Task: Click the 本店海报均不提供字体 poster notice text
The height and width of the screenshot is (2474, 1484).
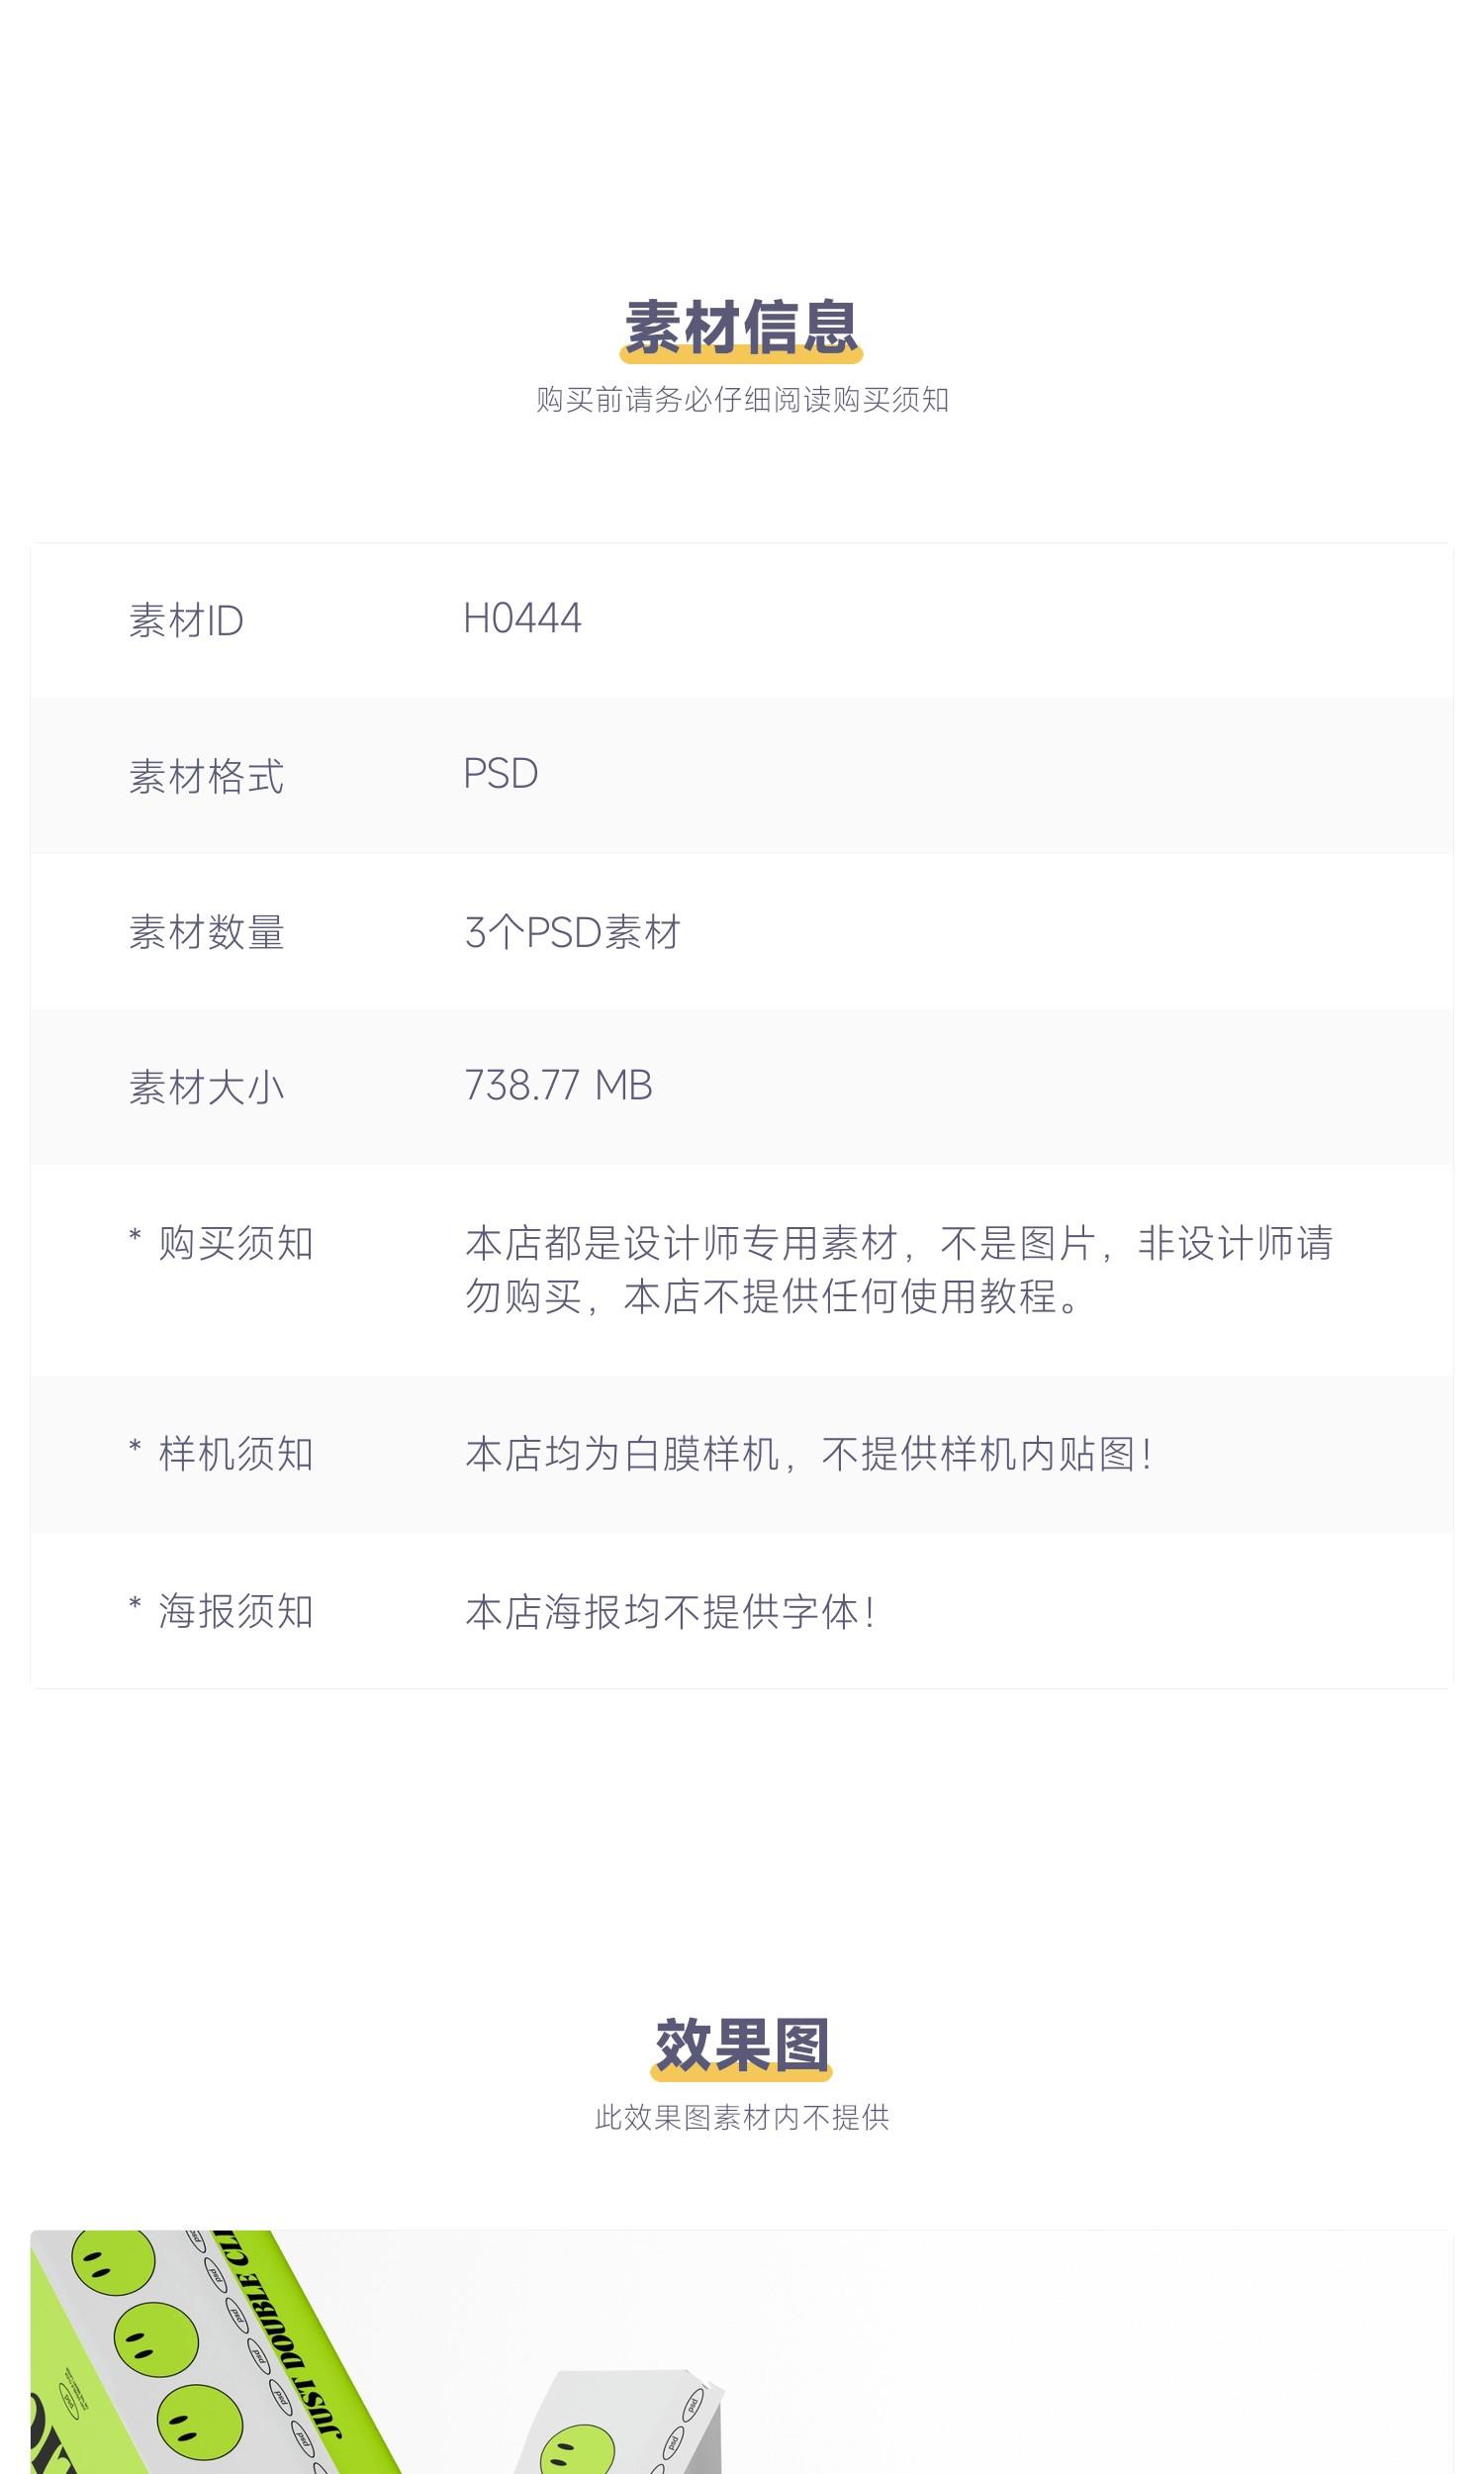Action: (671, 1612)
